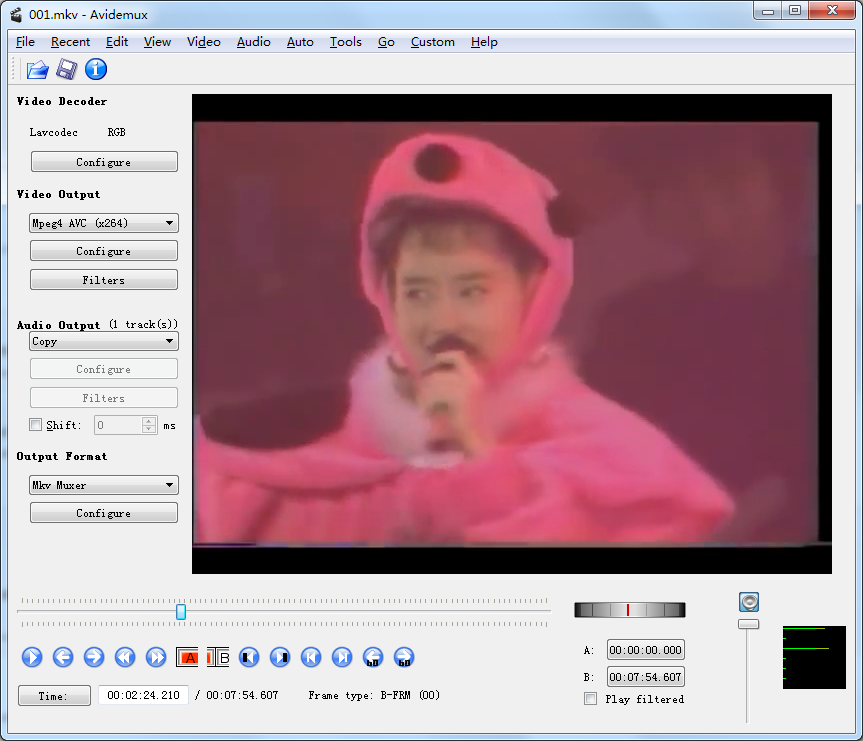The image size is (863, 741).
Task: Click the video Filters button
Action: pos(104,280)
